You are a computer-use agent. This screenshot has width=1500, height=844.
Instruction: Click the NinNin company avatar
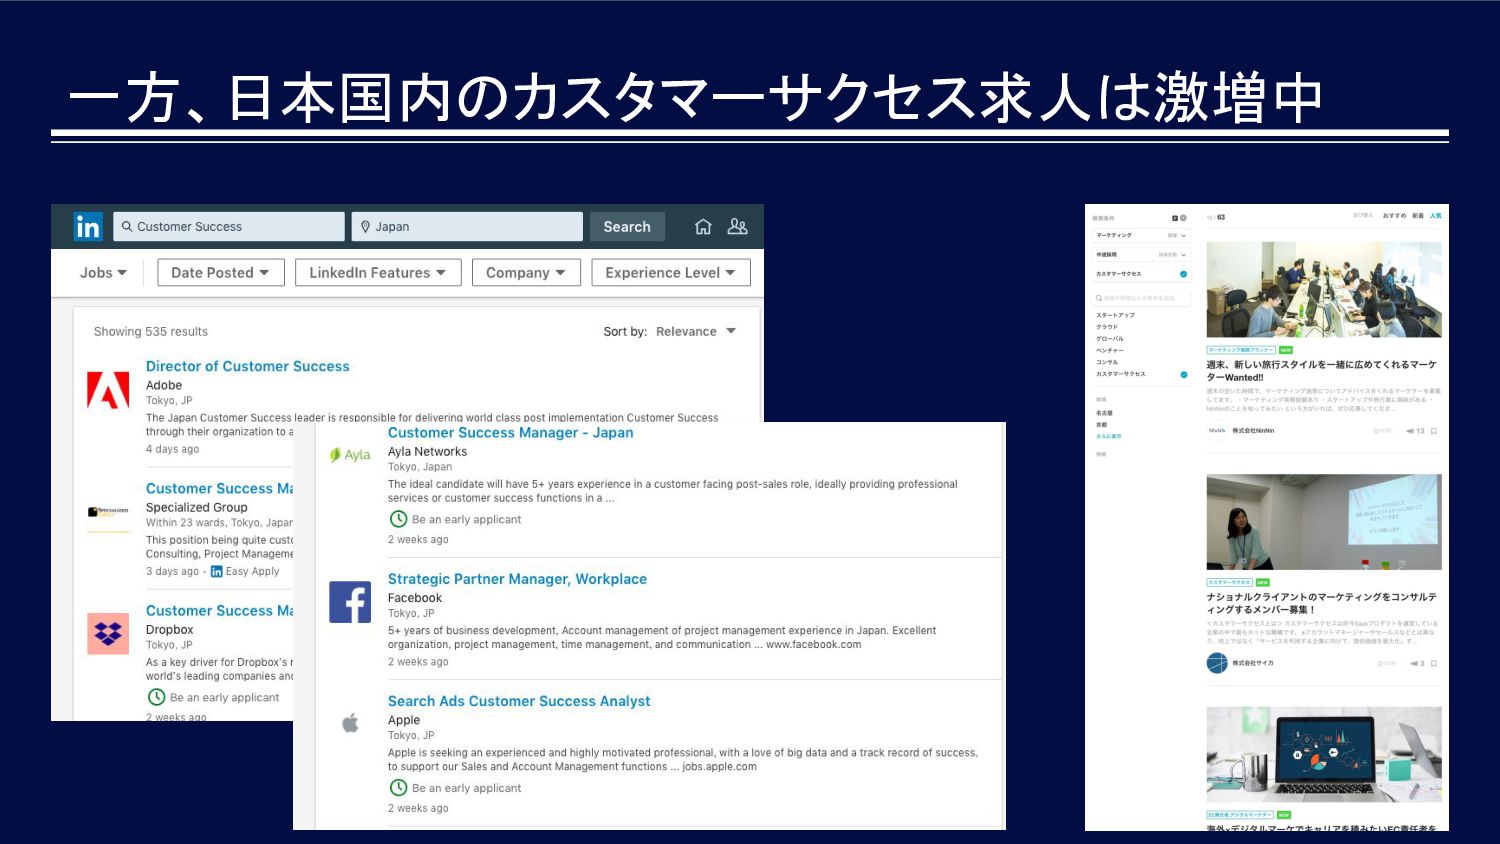1217,431
